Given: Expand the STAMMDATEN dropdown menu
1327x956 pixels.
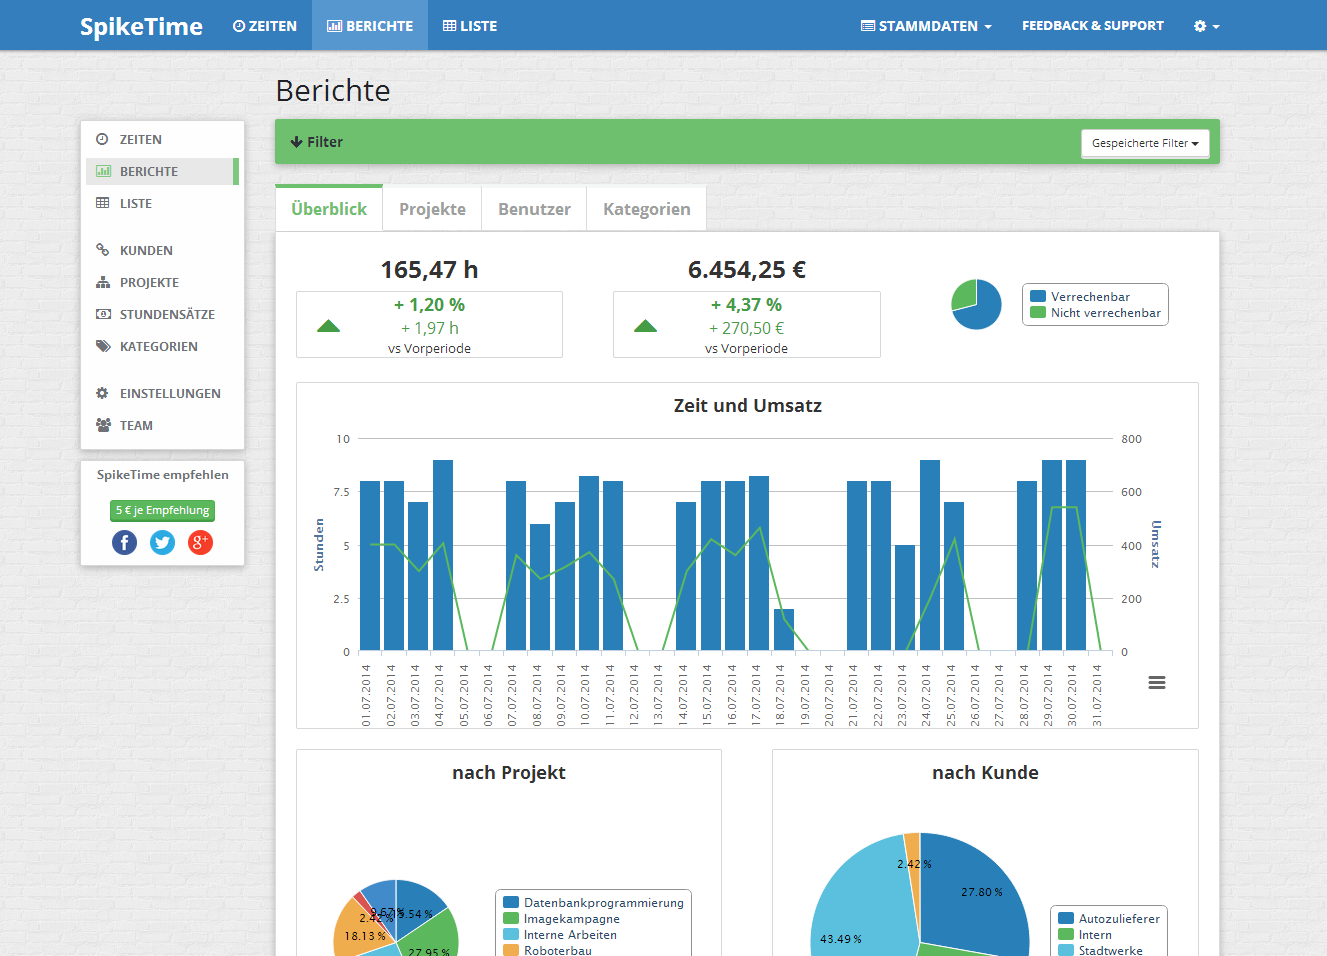Looking at the screenshot, I should point(926,26).
